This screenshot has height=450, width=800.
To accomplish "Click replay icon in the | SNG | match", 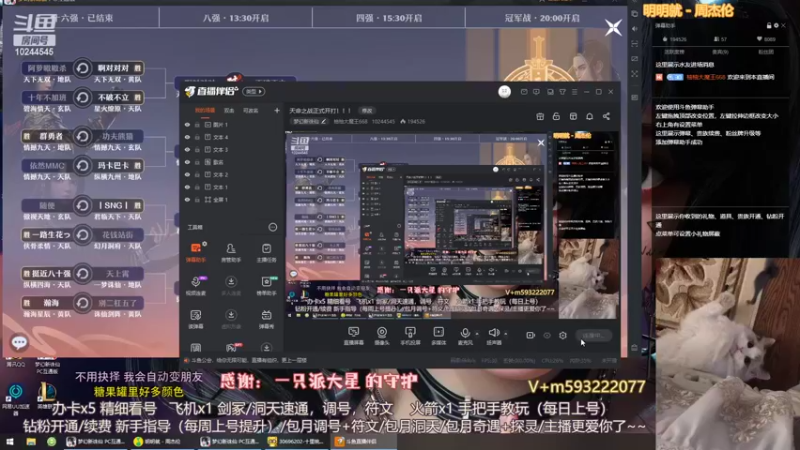I will pyautogui.click(x=82, y=205).
